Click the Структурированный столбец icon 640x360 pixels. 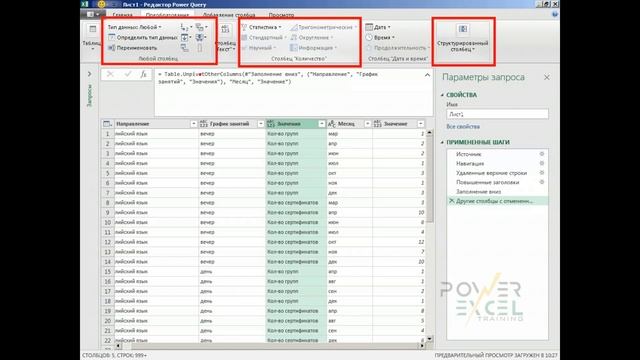pyautogui.click(x=462, y=29)
